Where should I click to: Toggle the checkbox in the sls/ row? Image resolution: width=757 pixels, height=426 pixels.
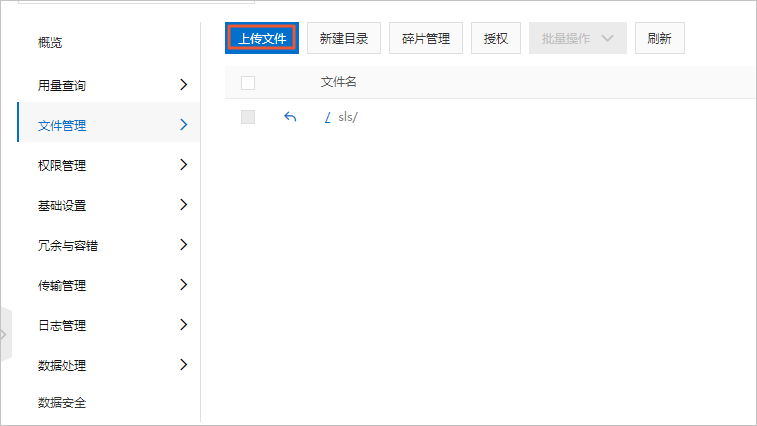[x=248, y=117]
